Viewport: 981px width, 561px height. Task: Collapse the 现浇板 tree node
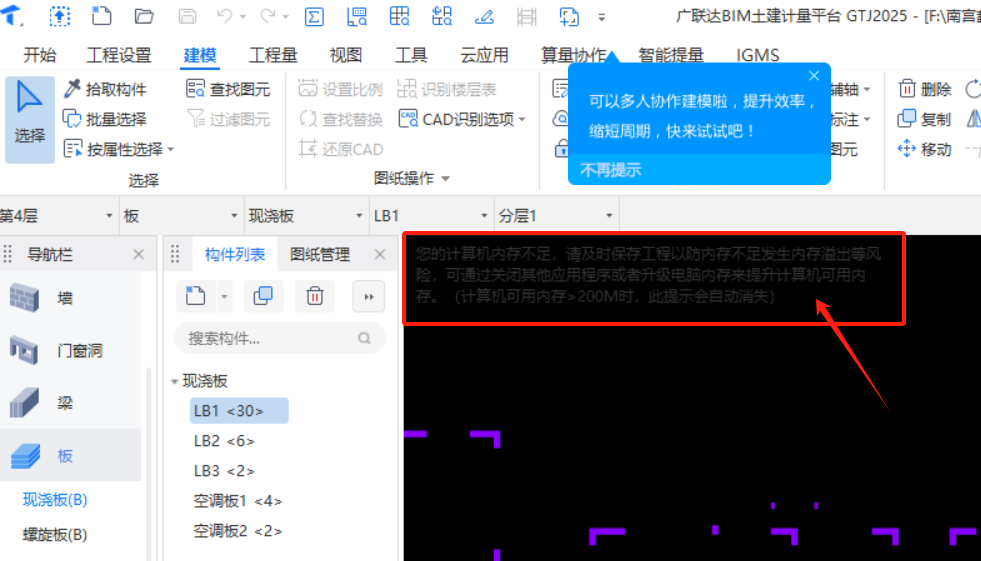pos(175,381)
